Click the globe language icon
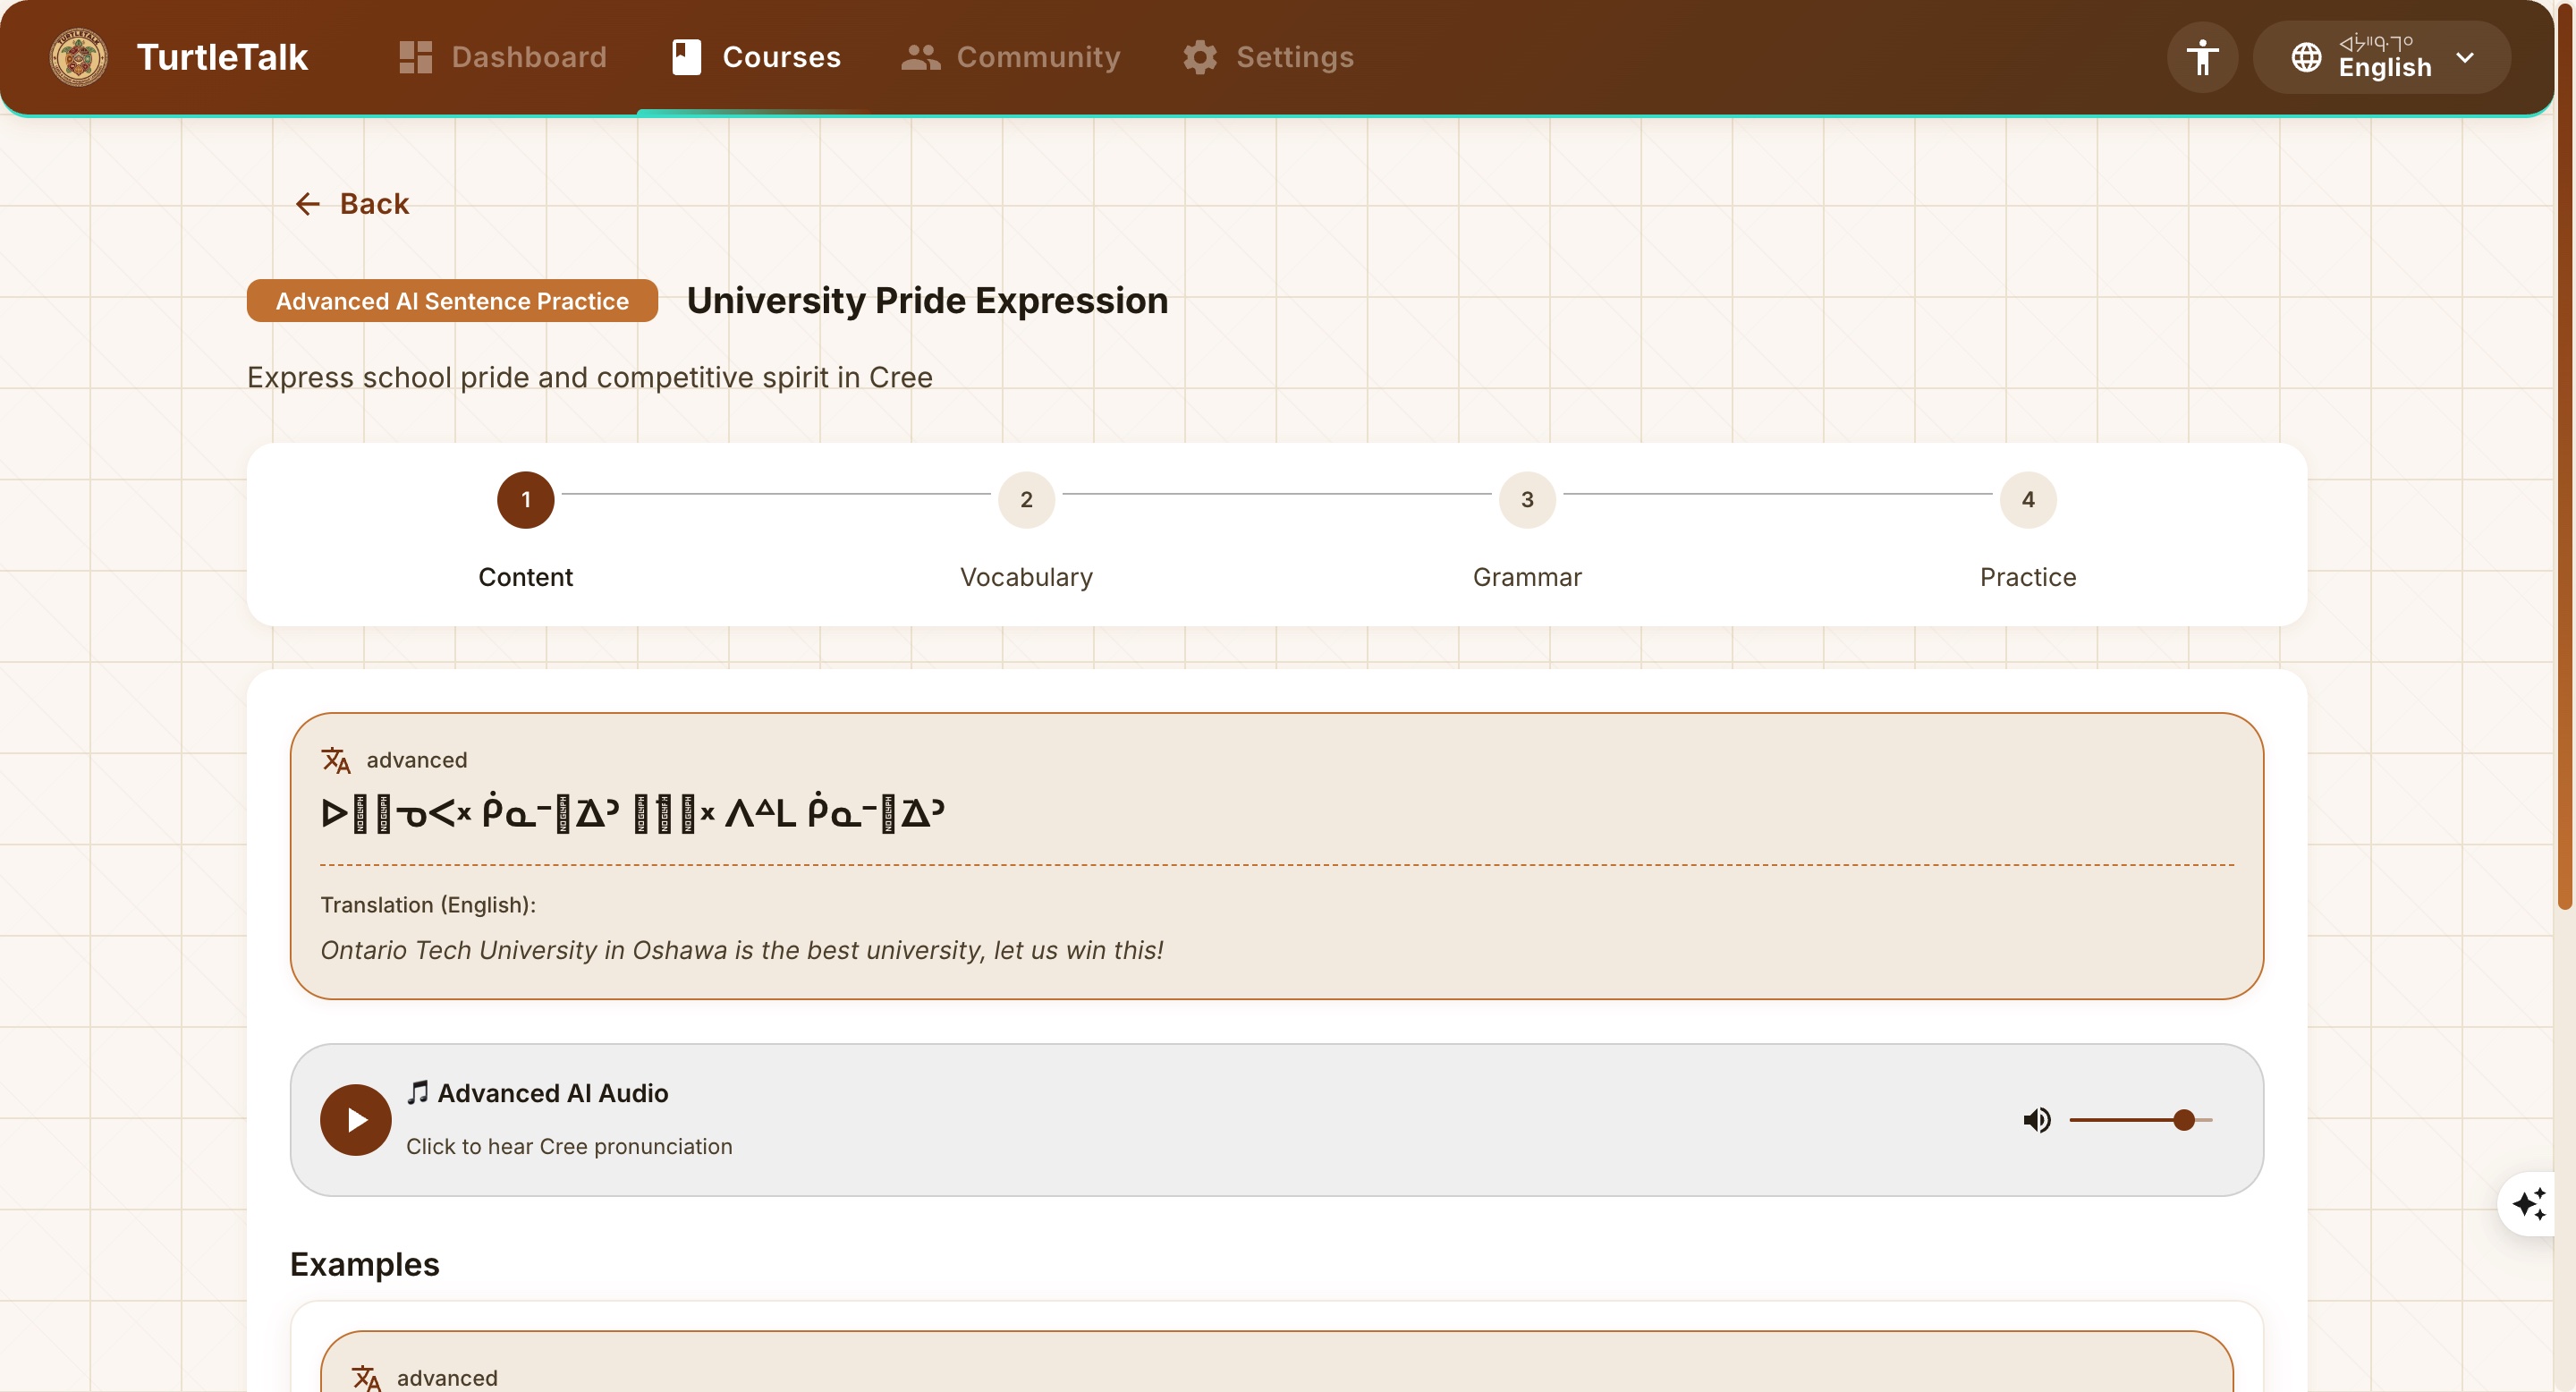The width and height of the screenshot is (2576, 1392). 2306,57
